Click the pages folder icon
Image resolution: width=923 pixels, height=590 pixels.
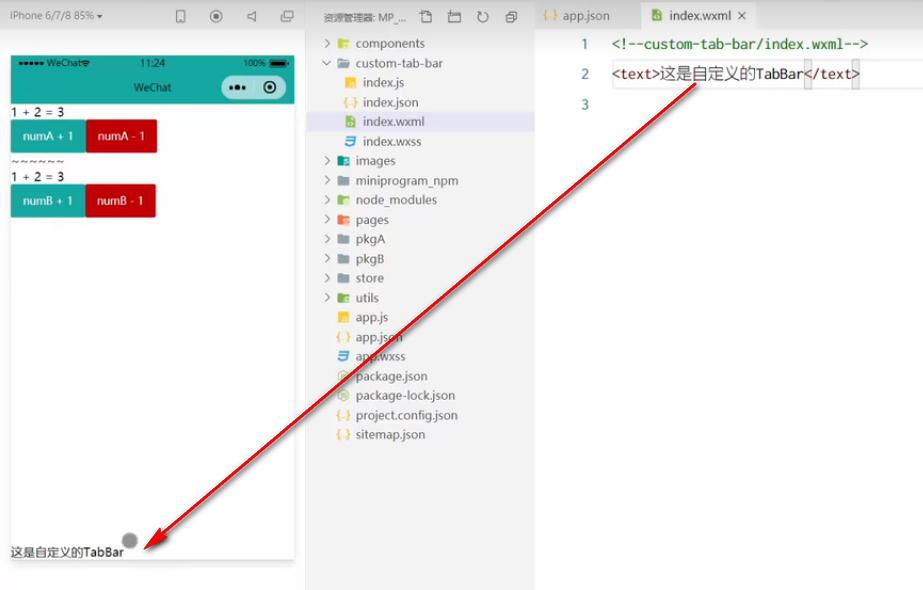[x=343, y=220]
